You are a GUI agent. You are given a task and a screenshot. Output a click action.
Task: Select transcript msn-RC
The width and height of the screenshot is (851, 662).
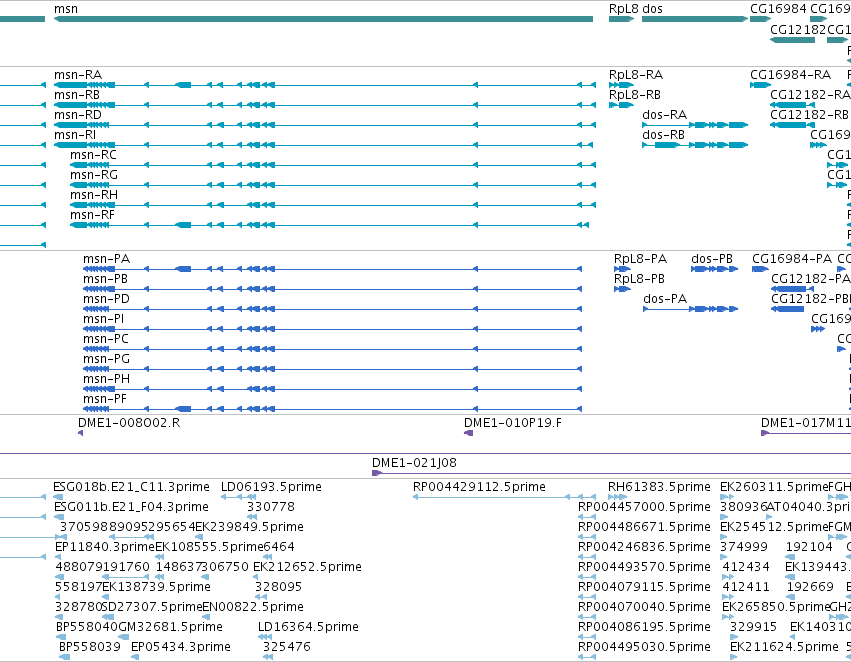pyautogui.click(x=93, y=155)
